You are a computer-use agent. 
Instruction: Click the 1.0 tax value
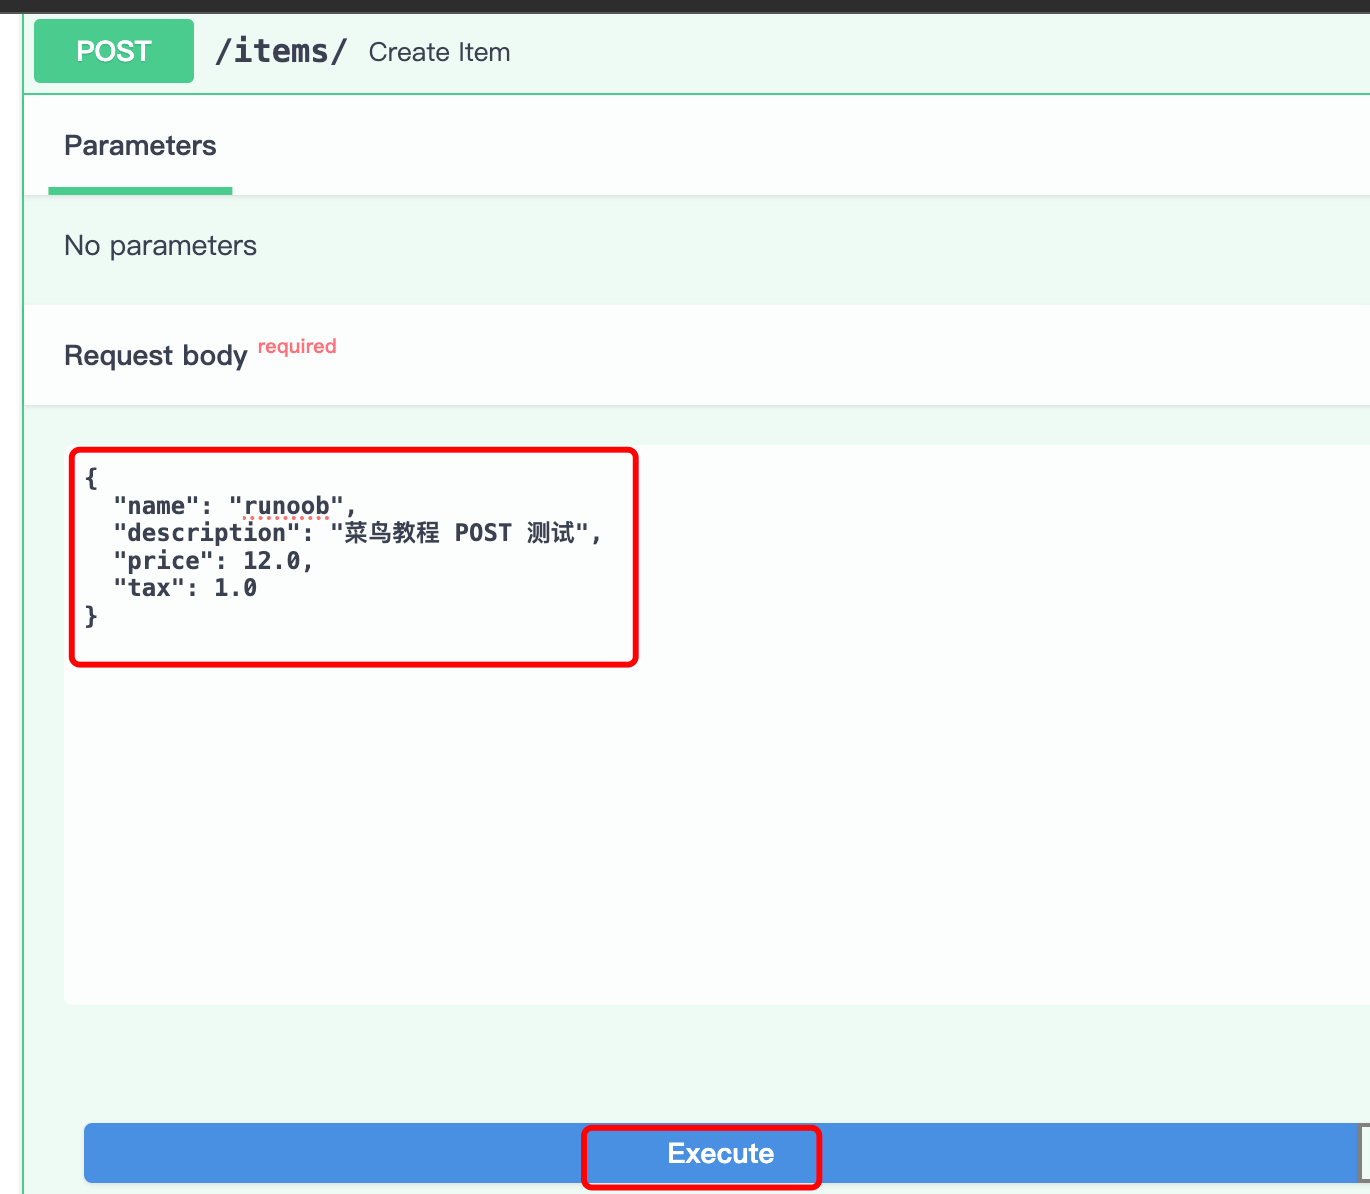(235, 588)
